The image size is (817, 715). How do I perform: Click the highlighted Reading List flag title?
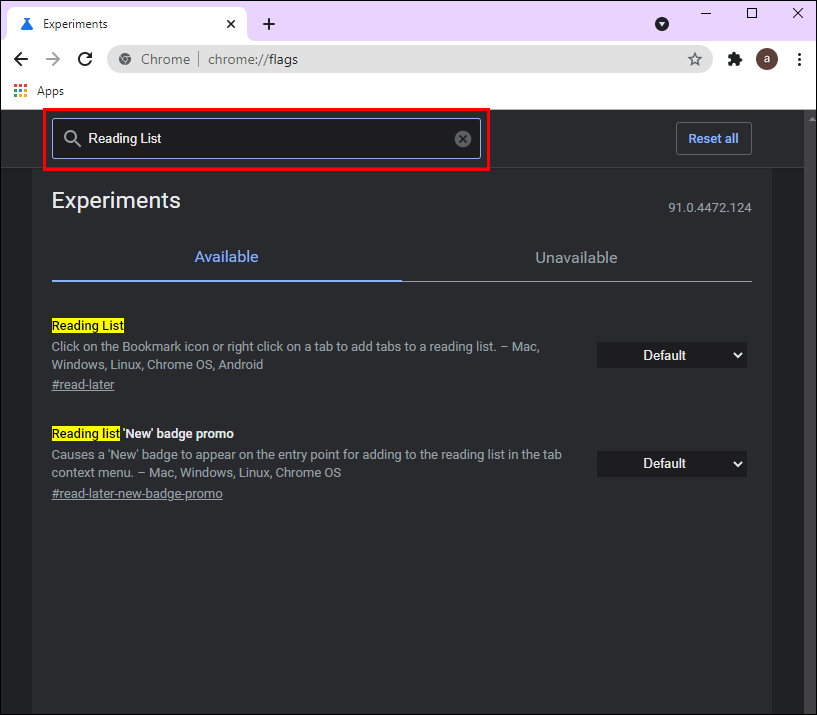point(88,326)
